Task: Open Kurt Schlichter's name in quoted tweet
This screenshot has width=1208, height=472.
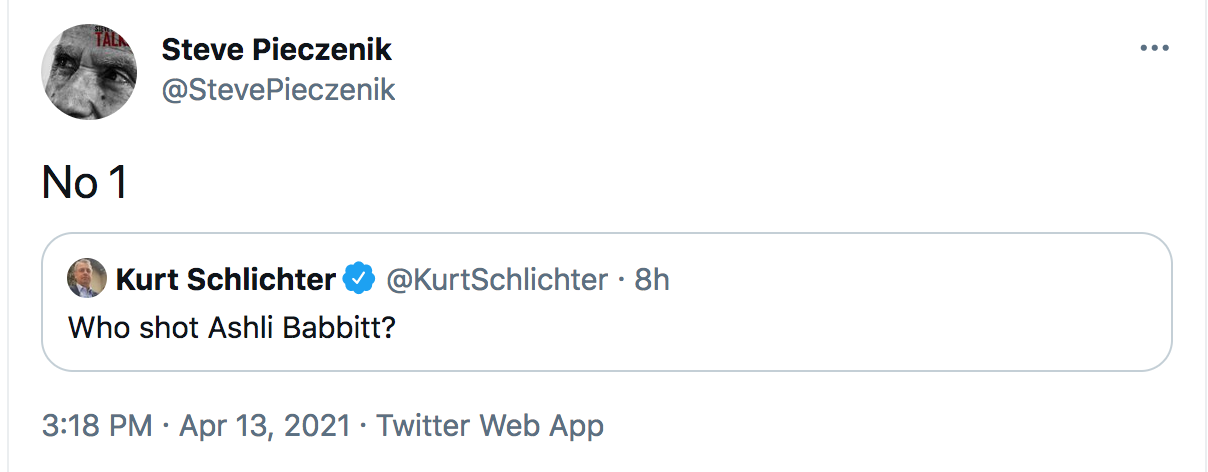Action: point(226,279)
